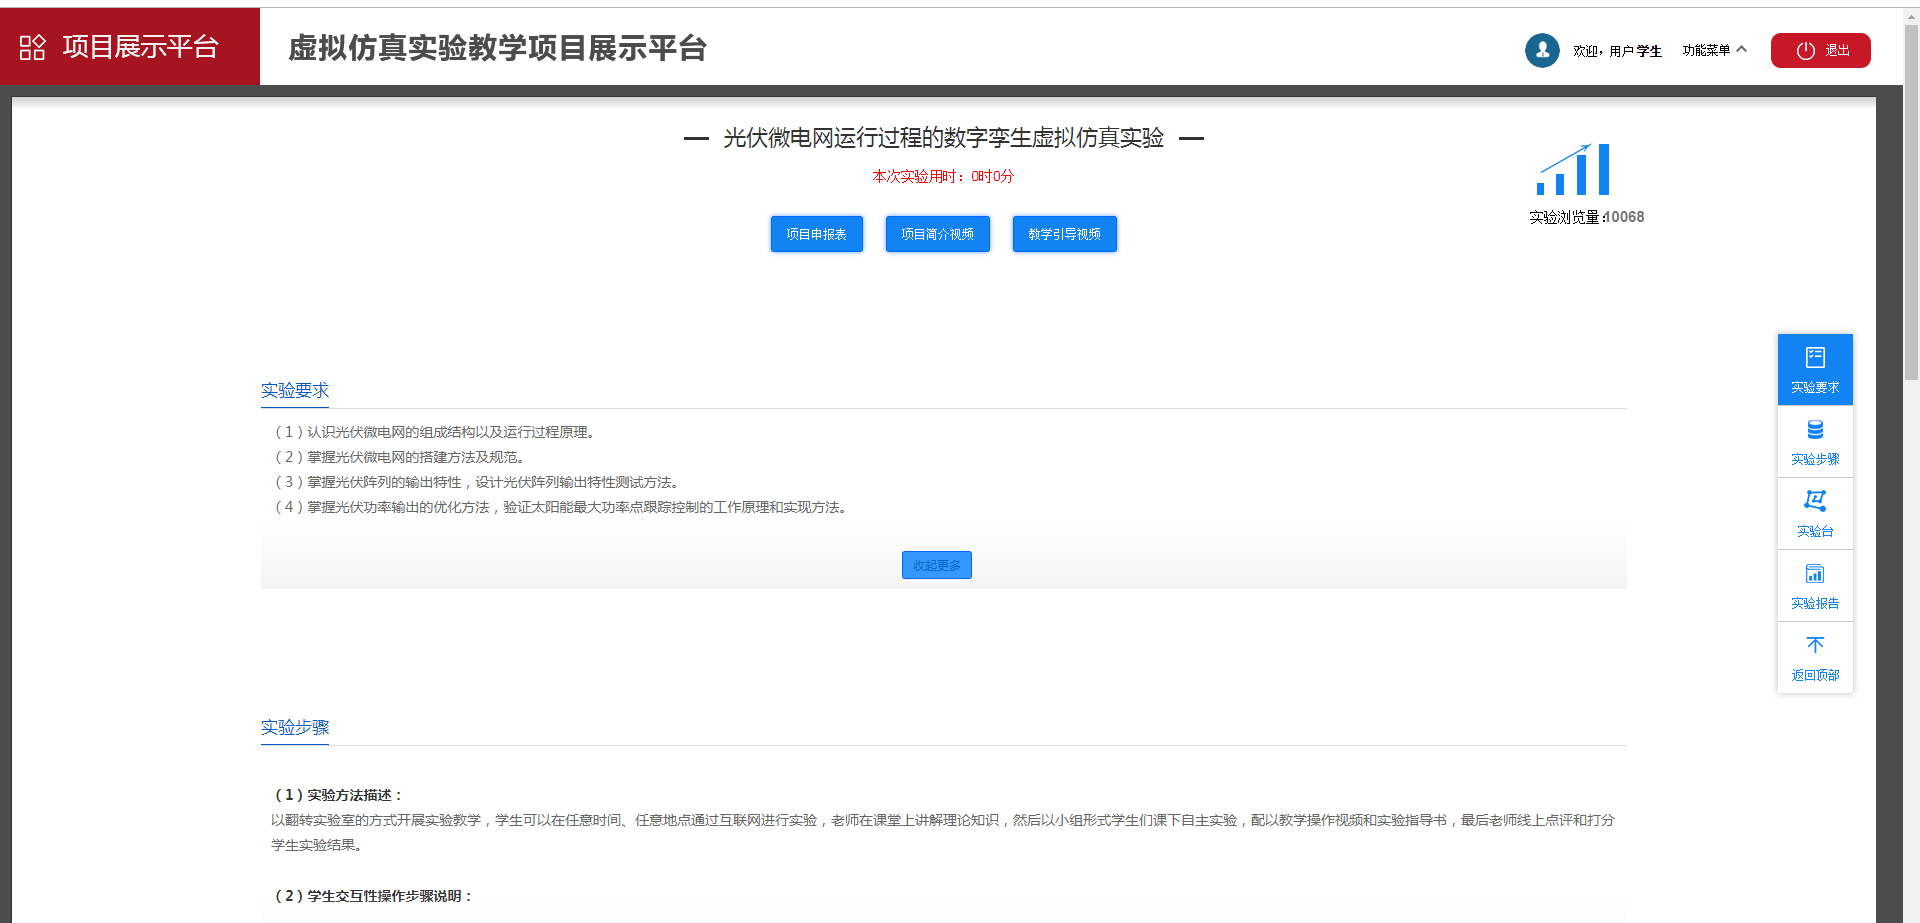Click the power icon in 退出 button

click(1805, 51)
